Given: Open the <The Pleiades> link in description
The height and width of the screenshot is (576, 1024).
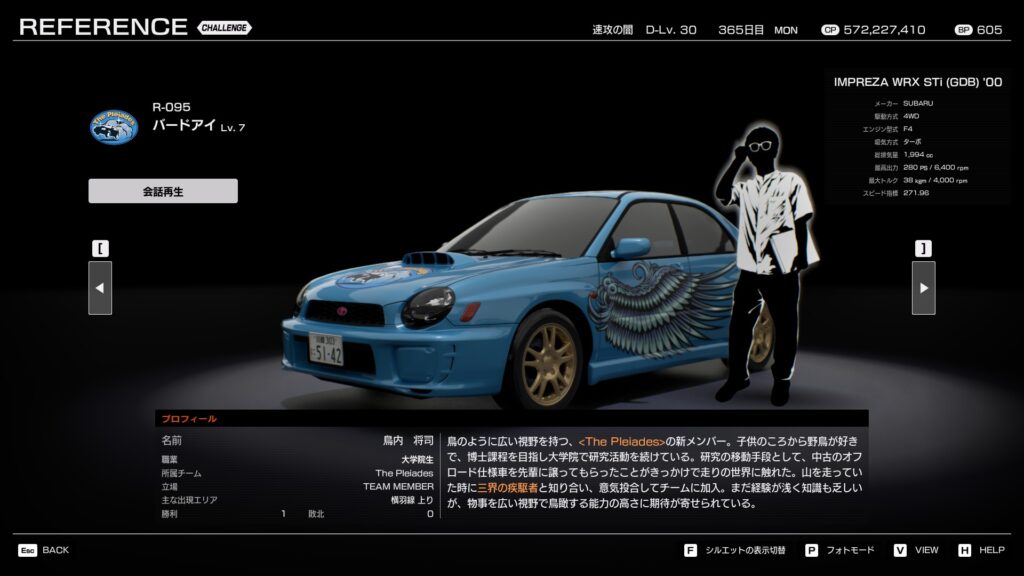Looking at the screenshot, I should click(x=621, y=441).
